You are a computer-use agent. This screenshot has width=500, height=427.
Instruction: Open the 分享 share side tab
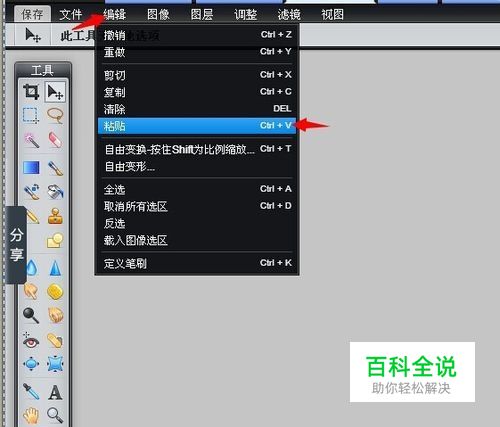coord(16,245)
